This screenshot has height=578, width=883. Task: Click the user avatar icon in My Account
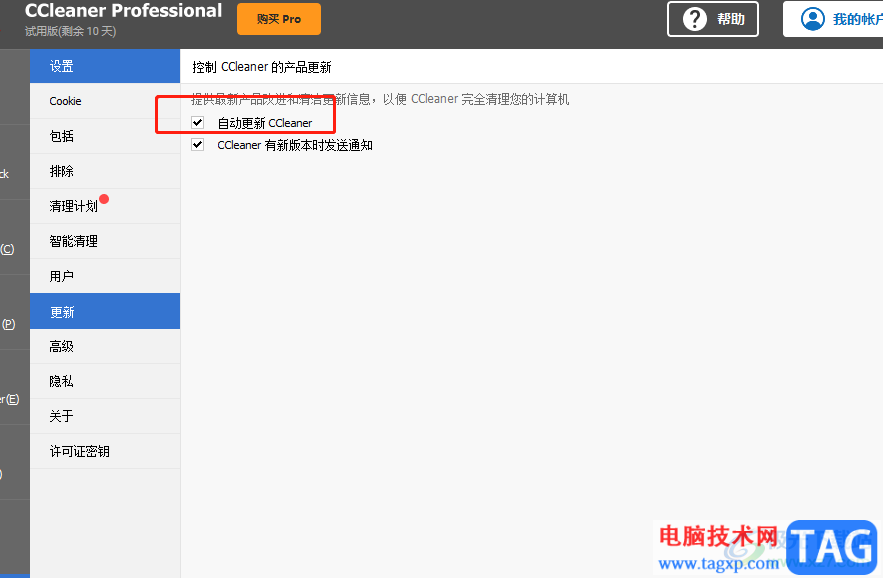813,19
